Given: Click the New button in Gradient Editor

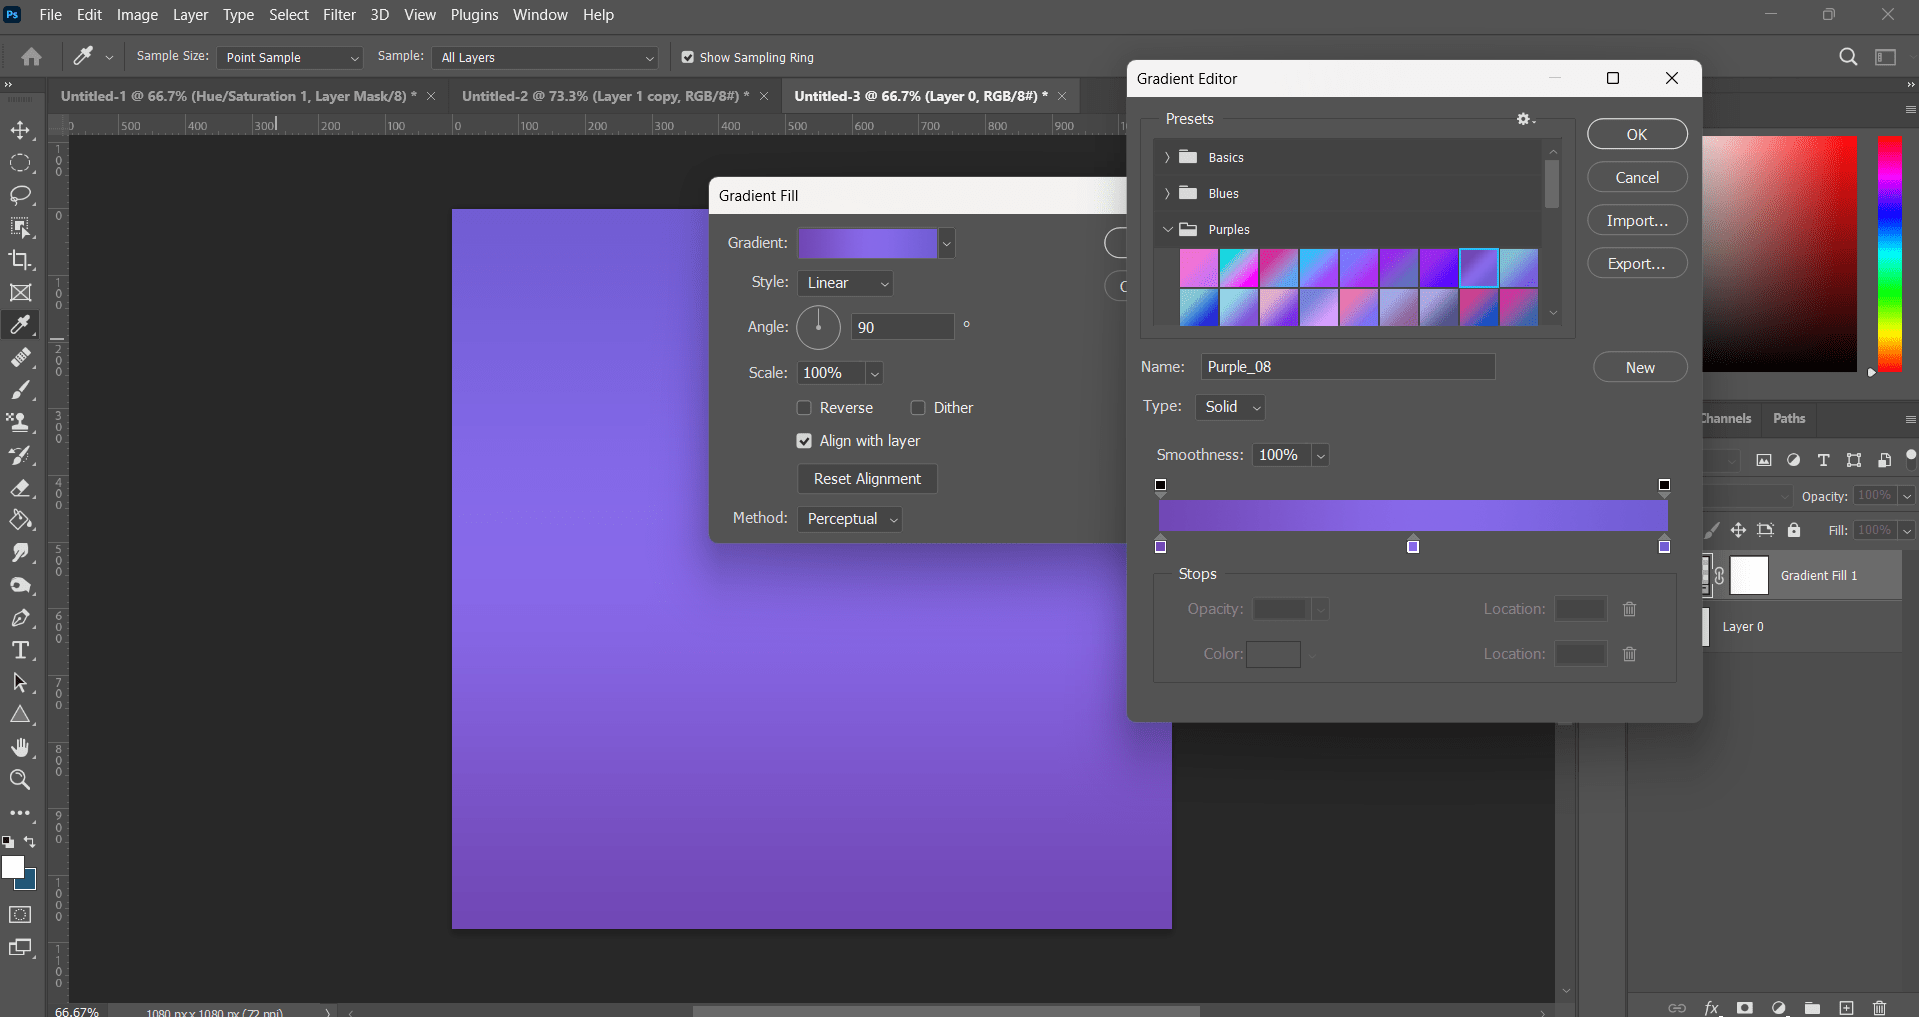Looking at the screenshot, I should pos(1639,367).
